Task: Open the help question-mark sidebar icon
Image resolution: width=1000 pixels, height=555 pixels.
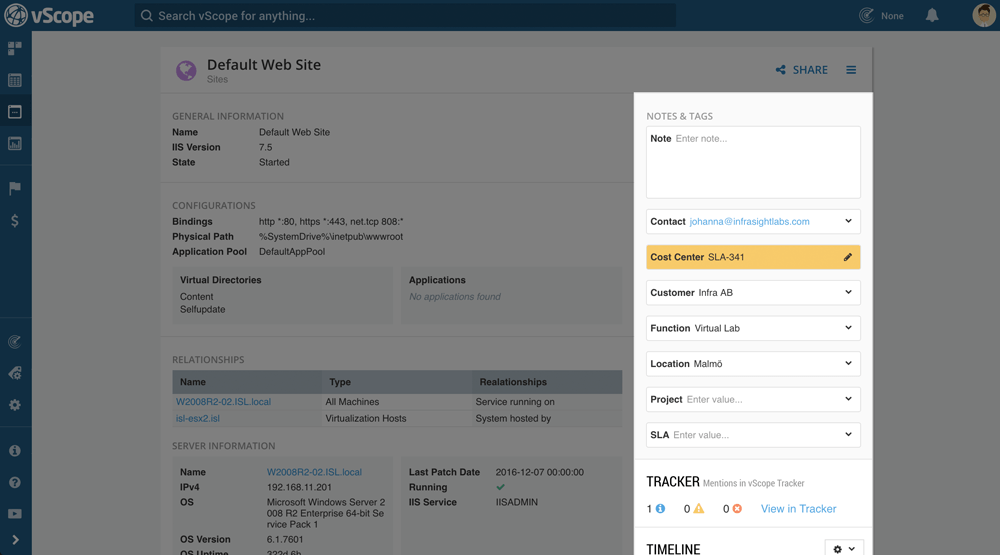Action: (x=15, y=483)
